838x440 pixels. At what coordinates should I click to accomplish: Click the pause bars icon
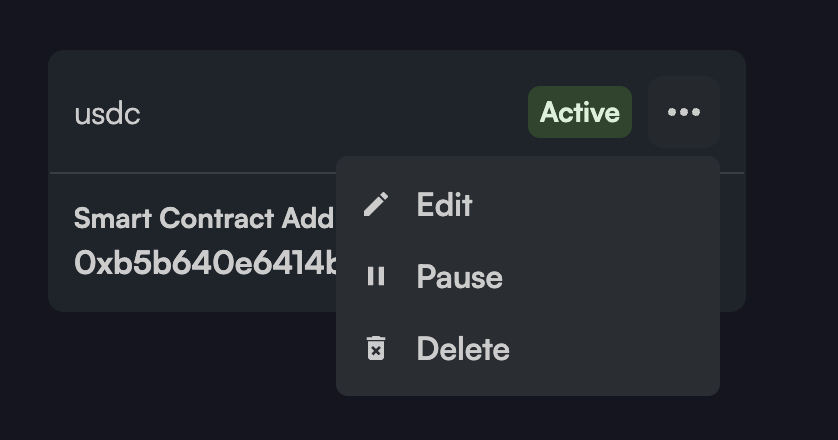[x=376, y=277]
